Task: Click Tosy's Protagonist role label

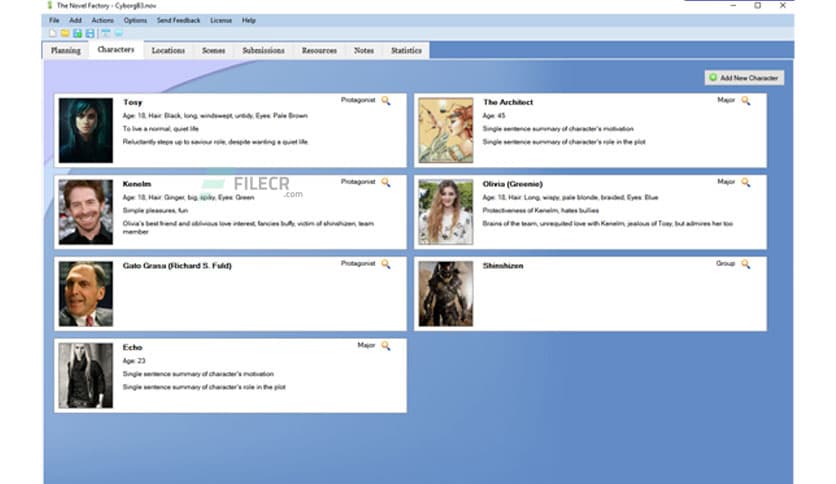Action: tap(358, 100)
